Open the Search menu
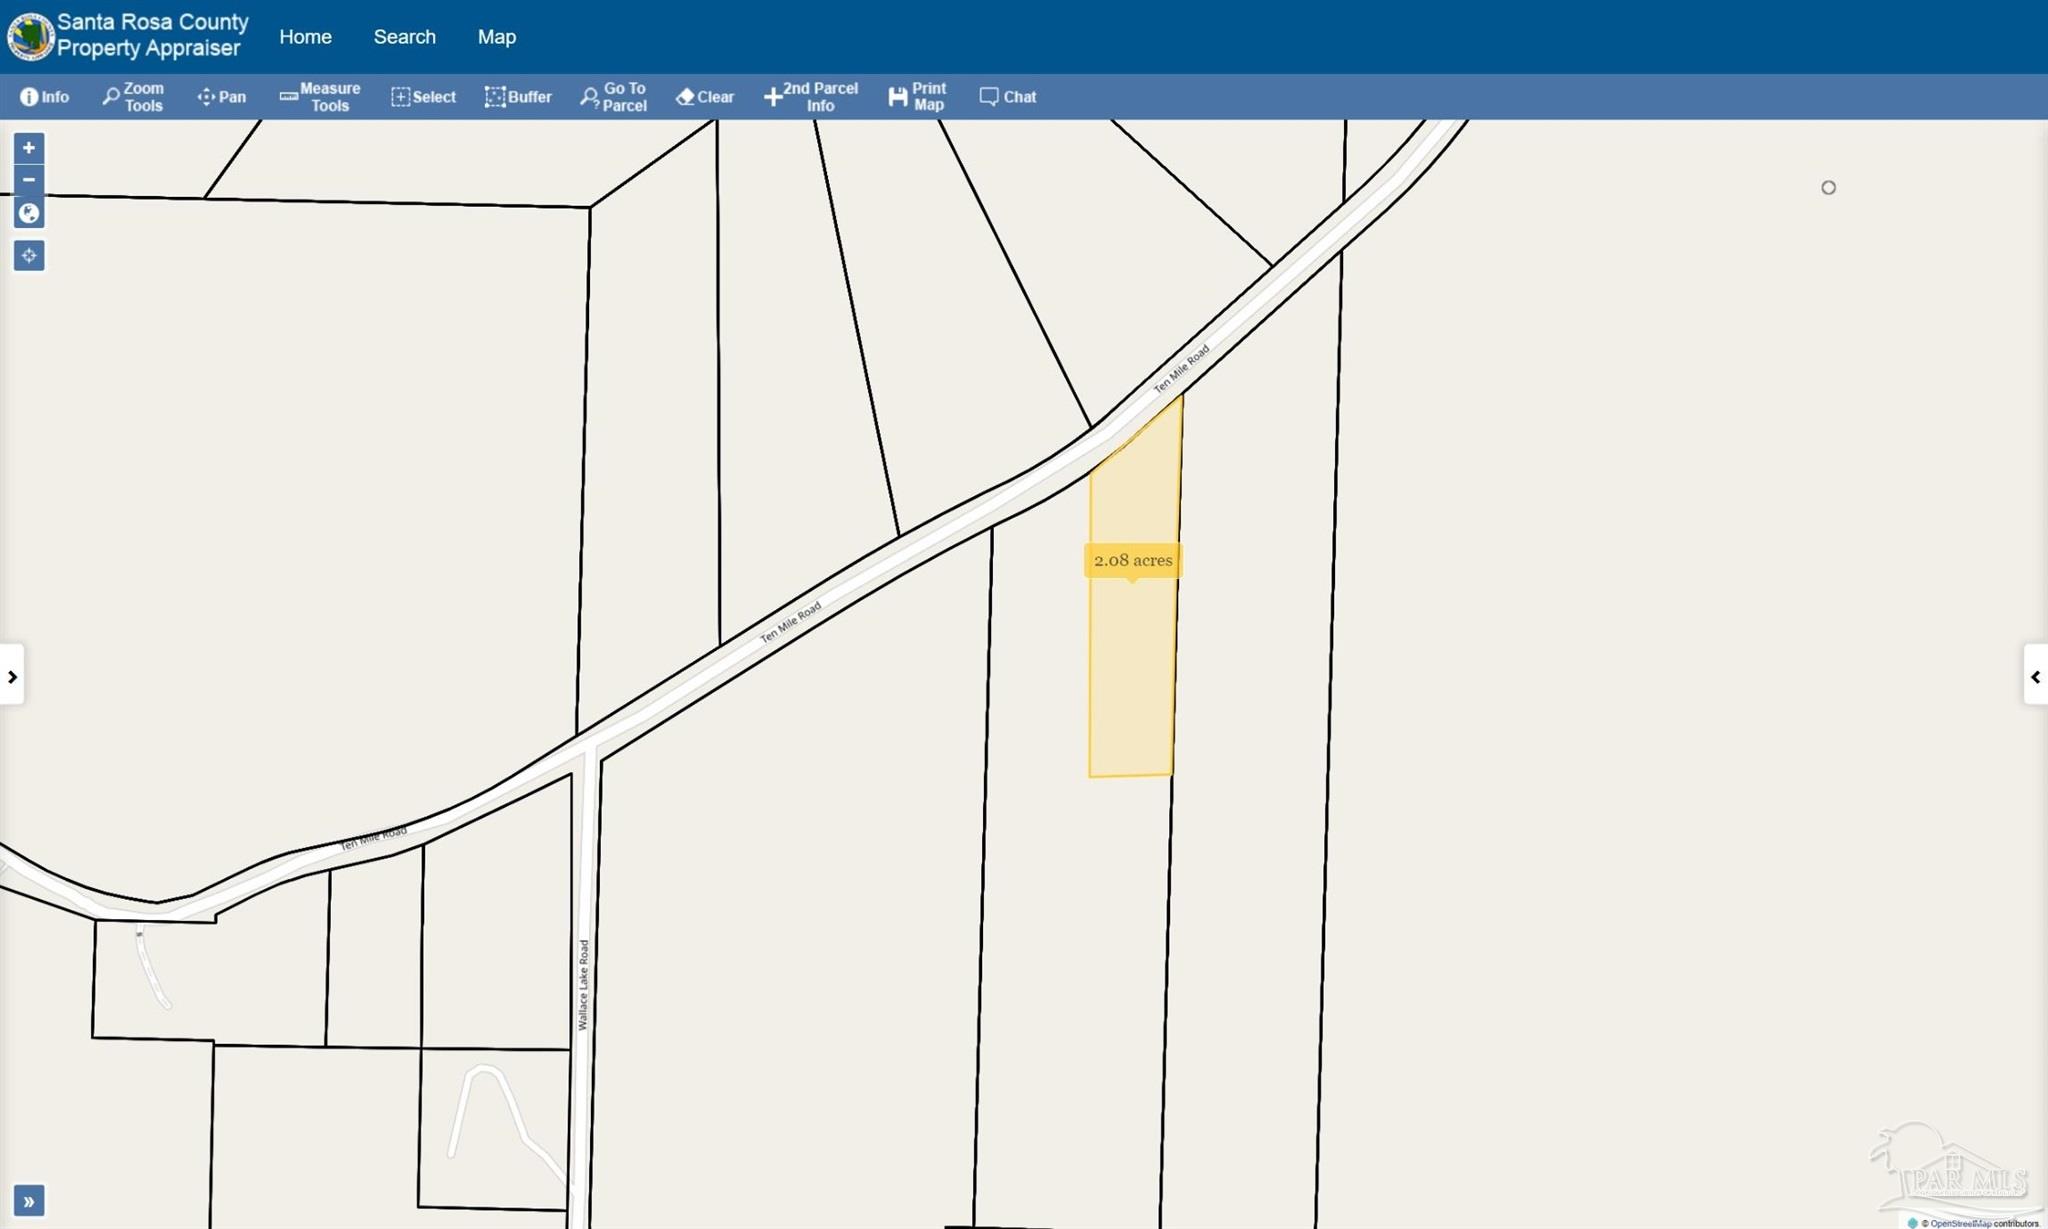This screenshot has width=2048, height=1229. [405, 37]
